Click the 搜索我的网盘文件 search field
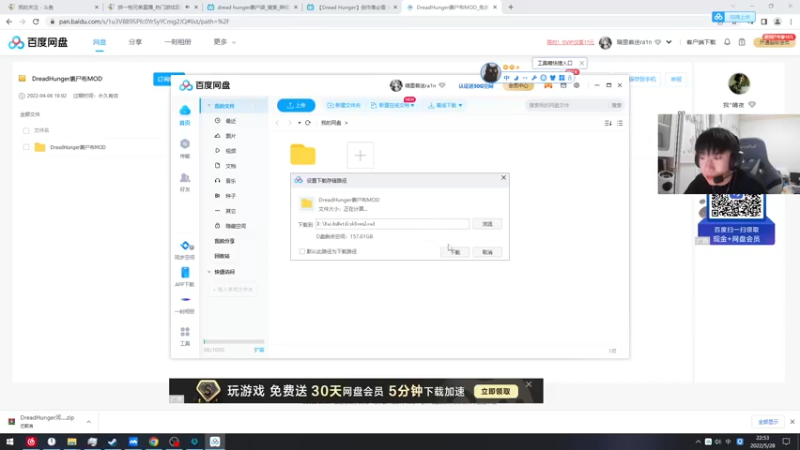 tap(567, 105)
